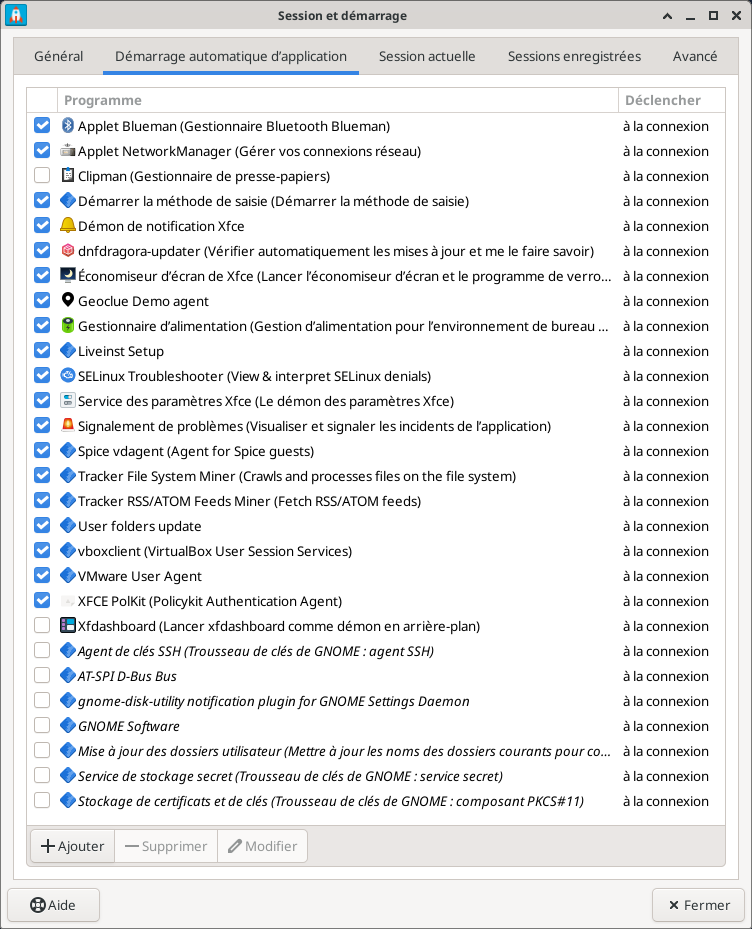The height and width of the screenshot is (929, 752).
Task: Check the Mise à jour des dossiers utilisateur checkbox
Action: click(42, 751)
